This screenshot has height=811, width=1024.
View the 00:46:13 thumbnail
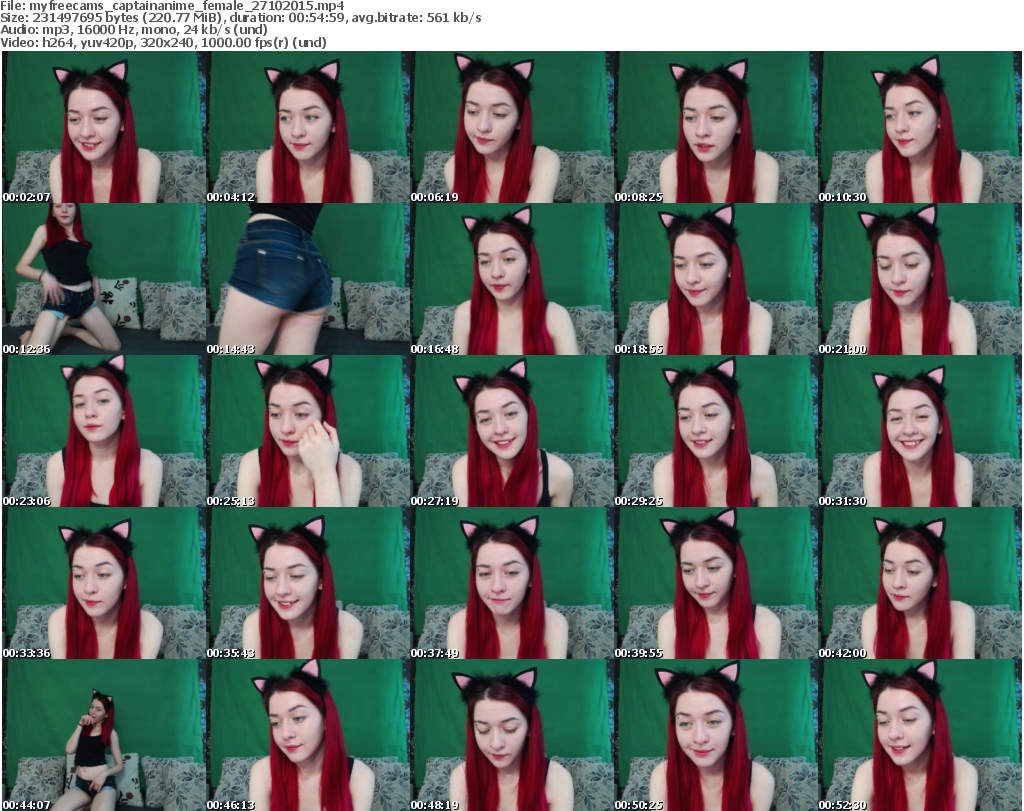[x=308, y=735]
